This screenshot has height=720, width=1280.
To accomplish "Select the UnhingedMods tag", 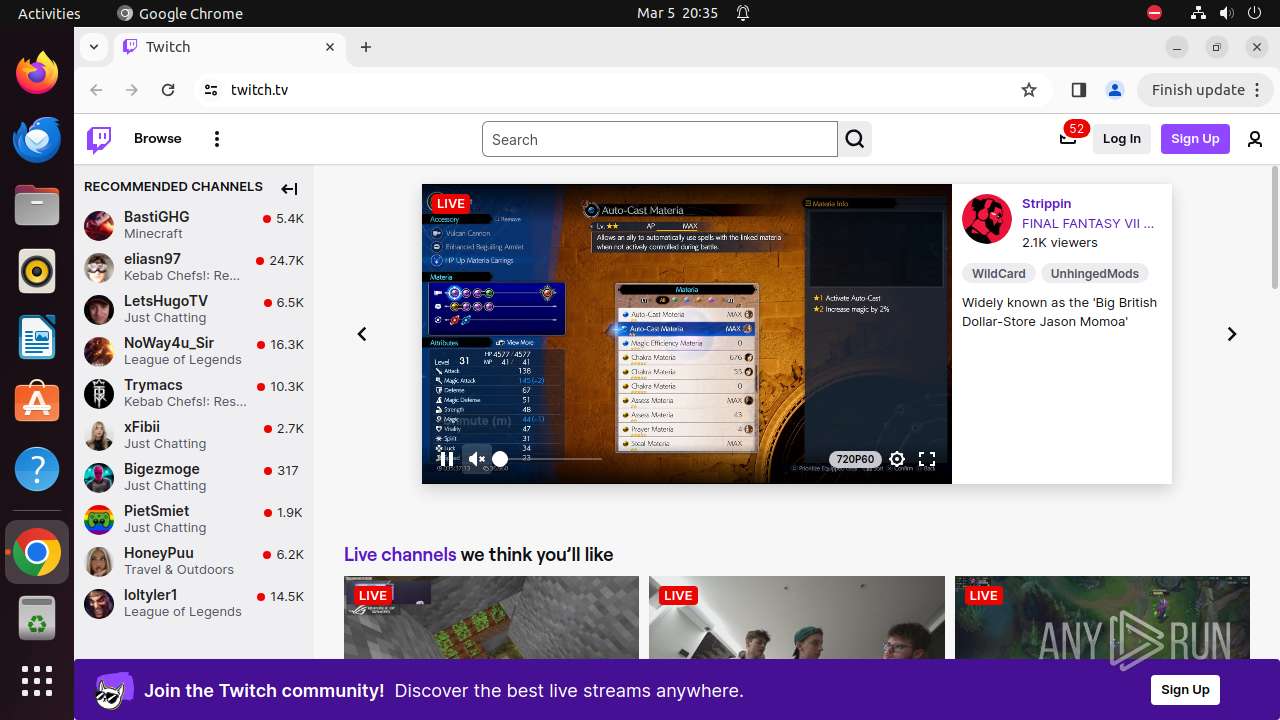I will point(1094,273).
